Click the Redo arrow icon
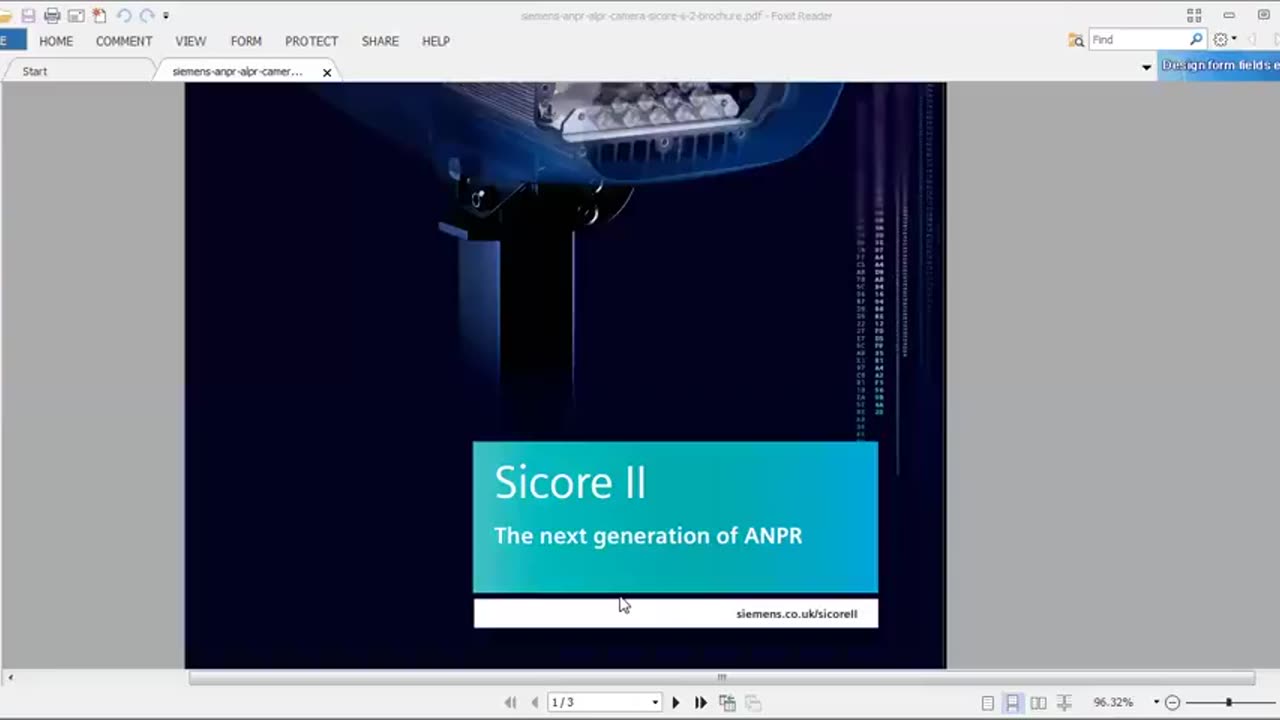 coord(147,15)
